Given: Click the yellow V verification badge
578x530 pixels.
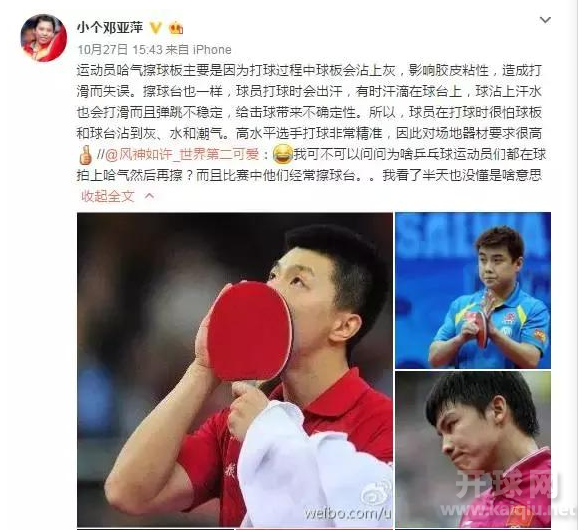Looking at the screenshot, I should pyautogui.click(x=156, y=28).
